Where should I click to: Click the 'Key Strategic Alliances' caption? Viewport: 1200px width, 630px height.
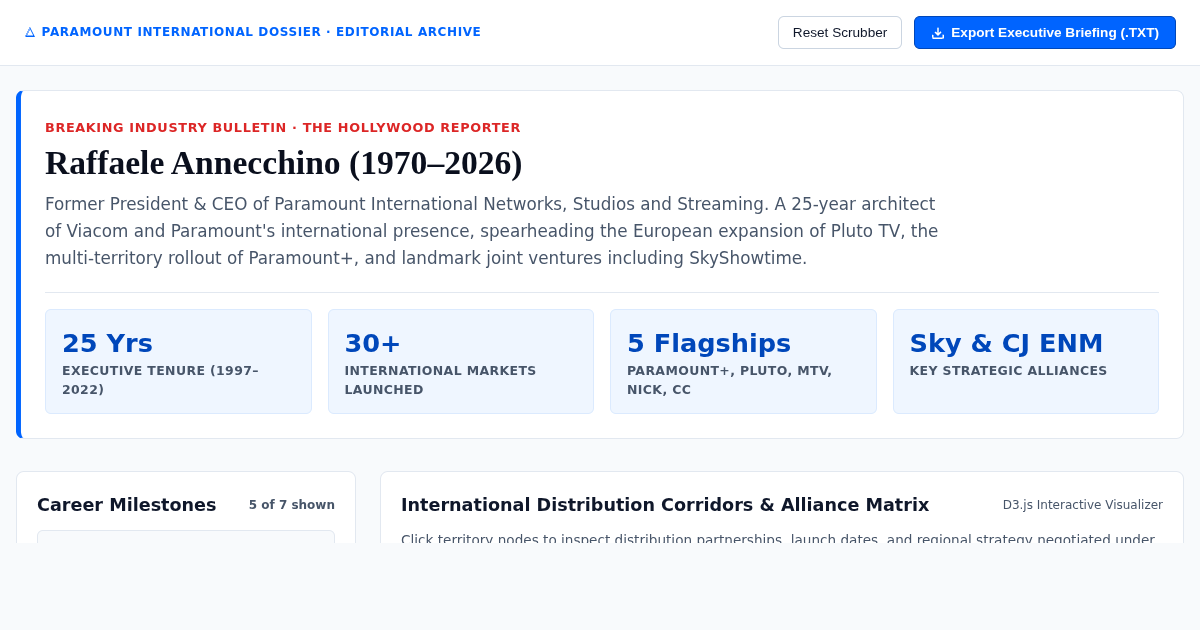coord(1008,371)
